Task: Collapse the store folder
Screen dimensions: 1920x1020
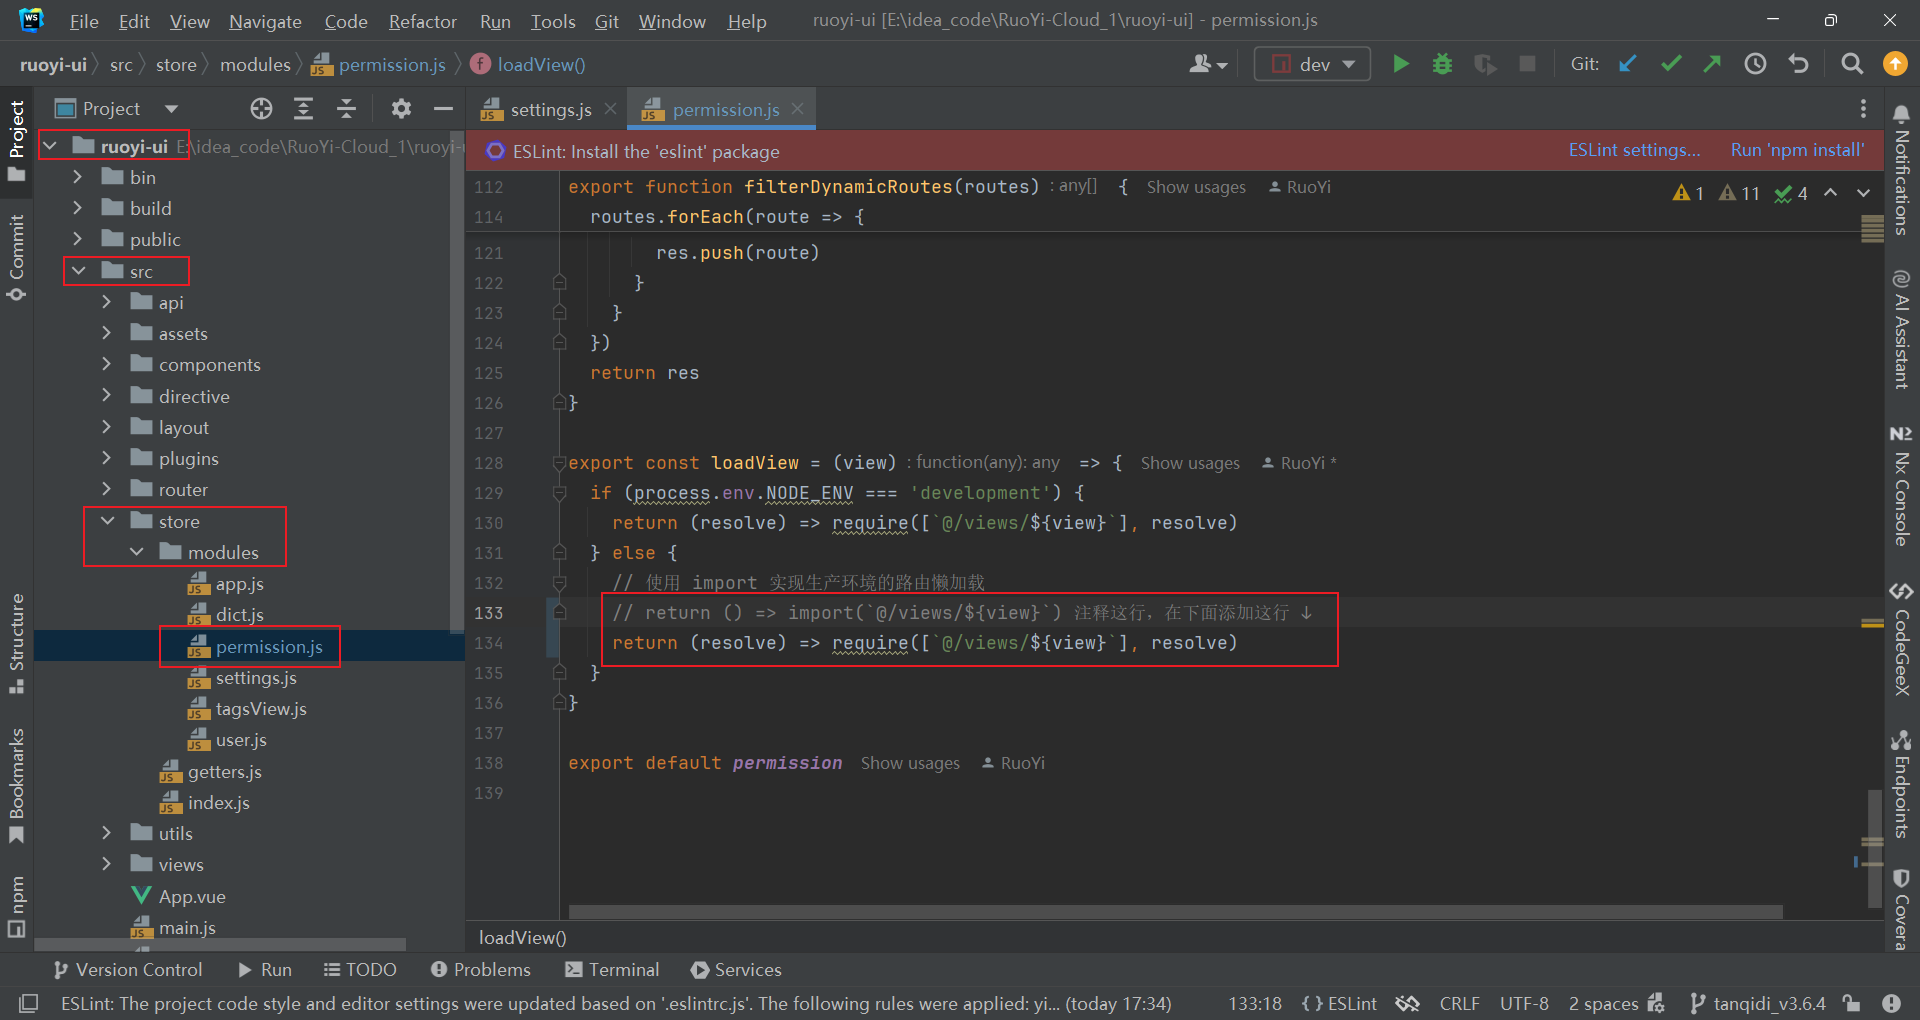Action: [107, 521]
